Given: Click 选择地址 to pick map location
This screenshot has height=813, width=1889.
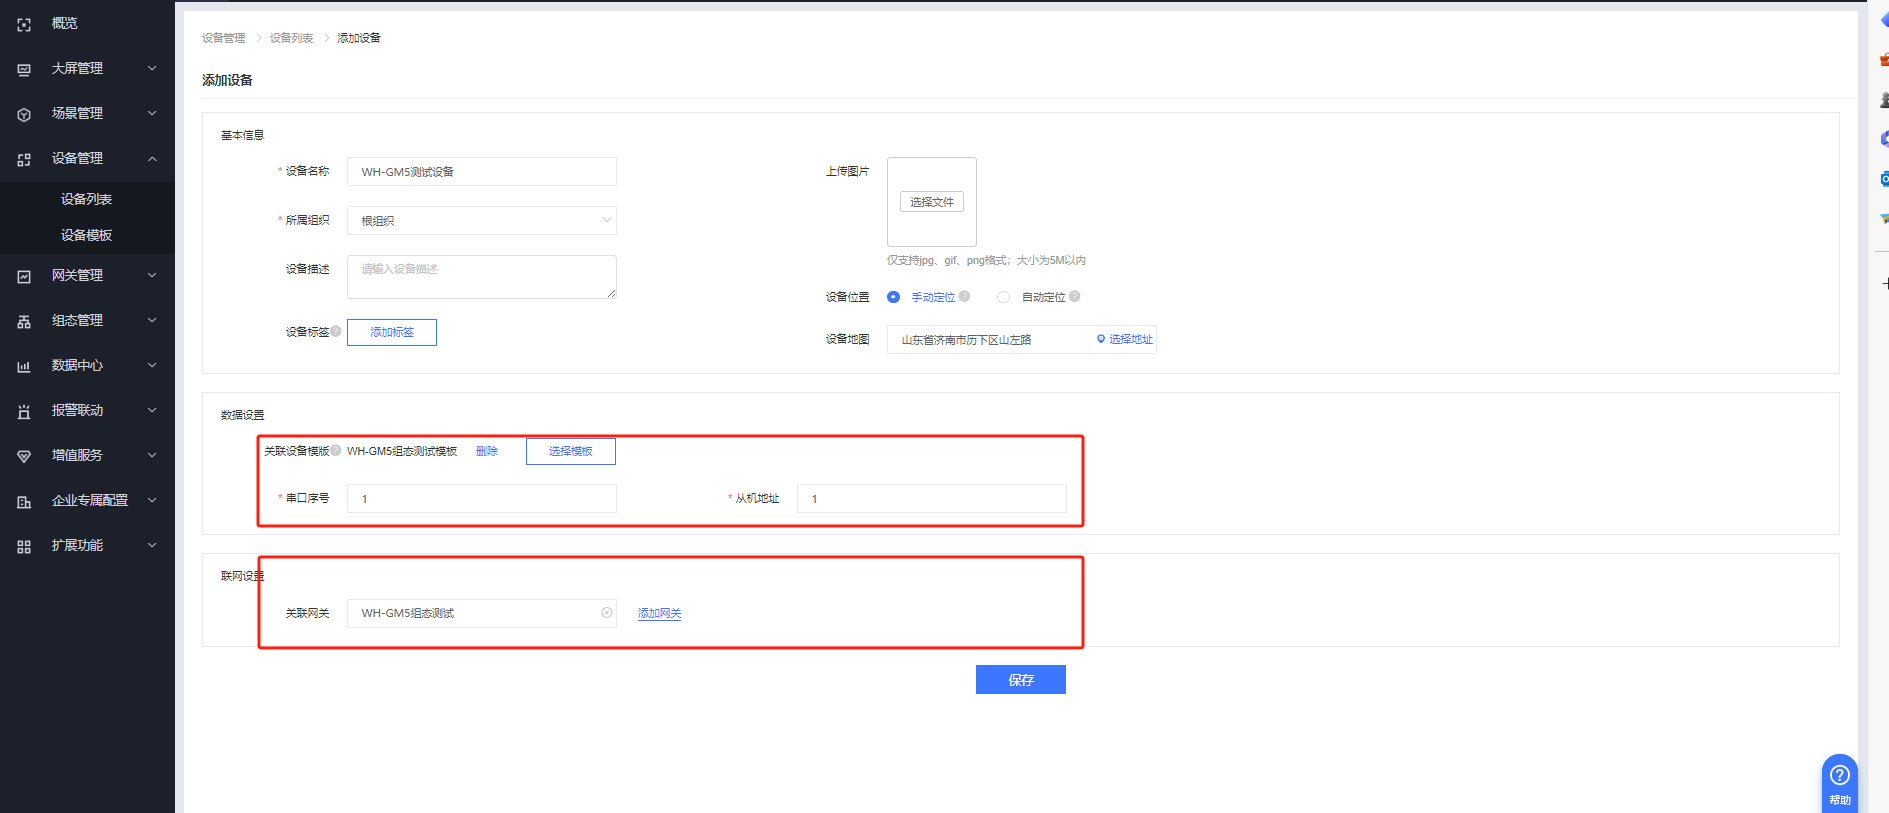Looking at the screenshot, I should [1125, 340].
